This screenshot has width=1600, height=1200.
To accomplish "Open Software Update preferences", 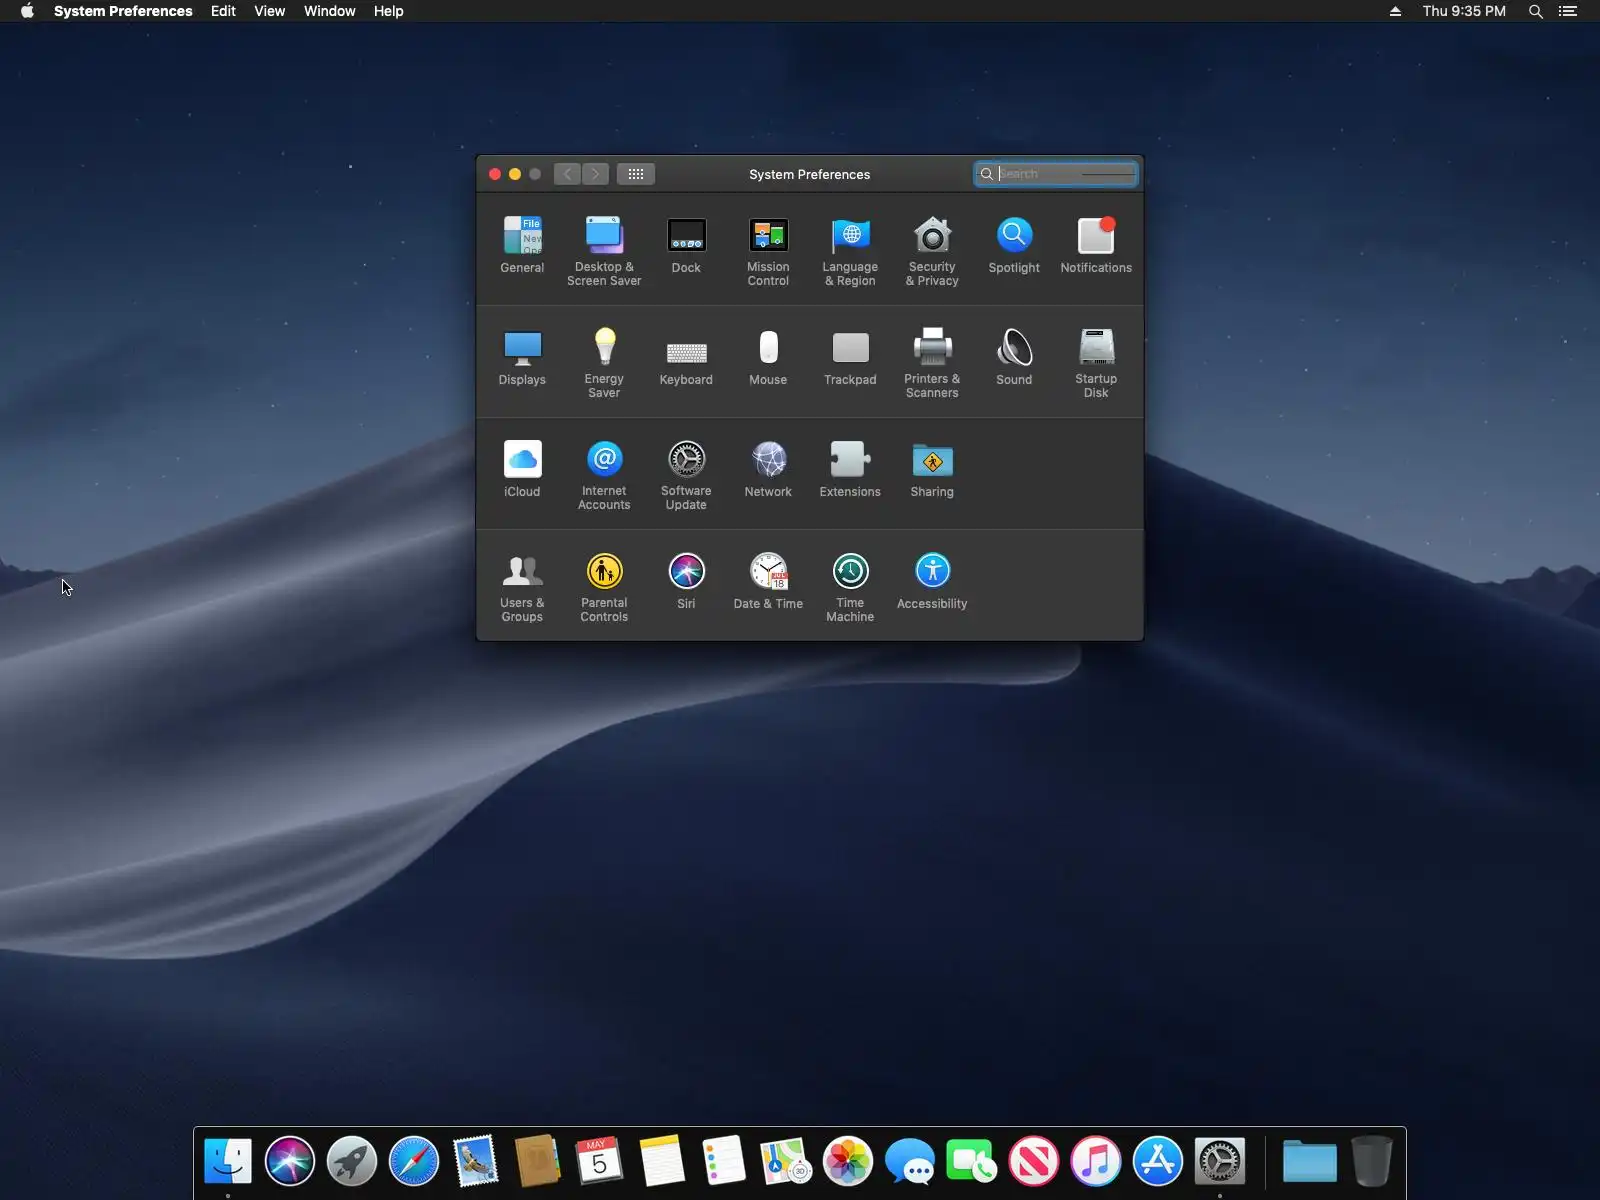I will pos(686,475).
